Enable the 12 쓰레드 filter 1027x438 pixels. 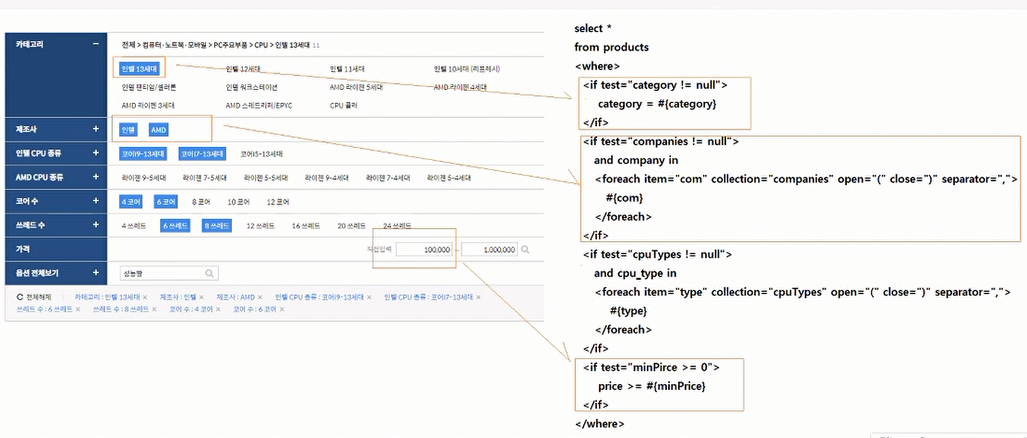(261, 225)
